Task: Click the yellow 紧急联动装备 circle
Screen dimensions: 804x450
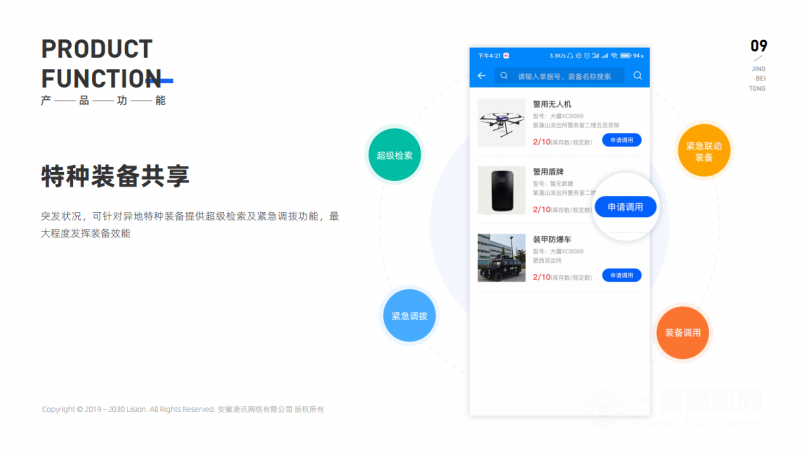Action: point(704,151)
